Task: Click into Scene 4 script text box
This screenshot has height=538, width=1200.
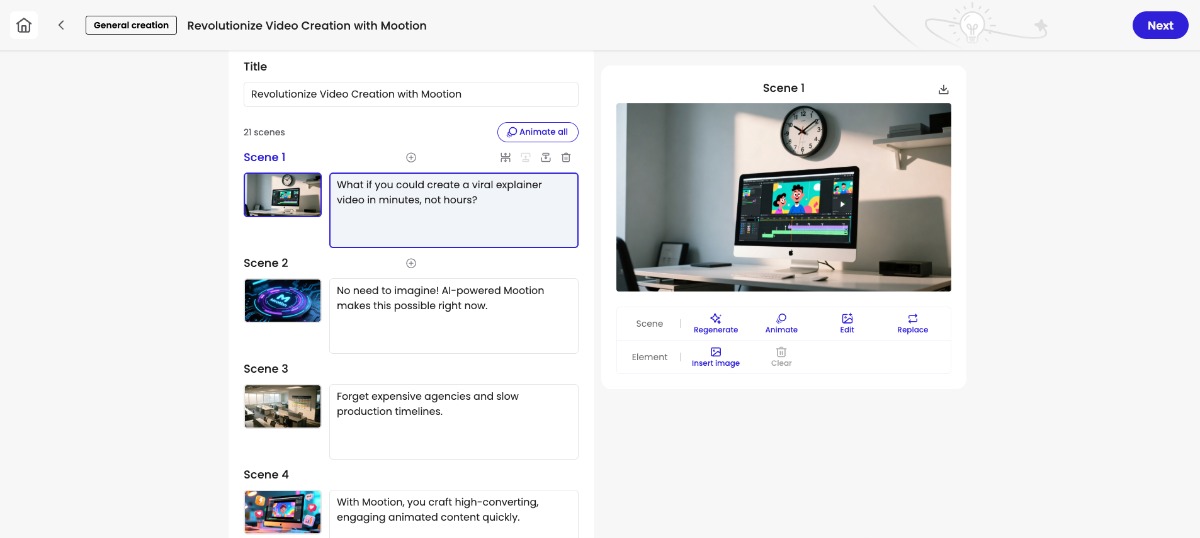Action: [453, 512]
